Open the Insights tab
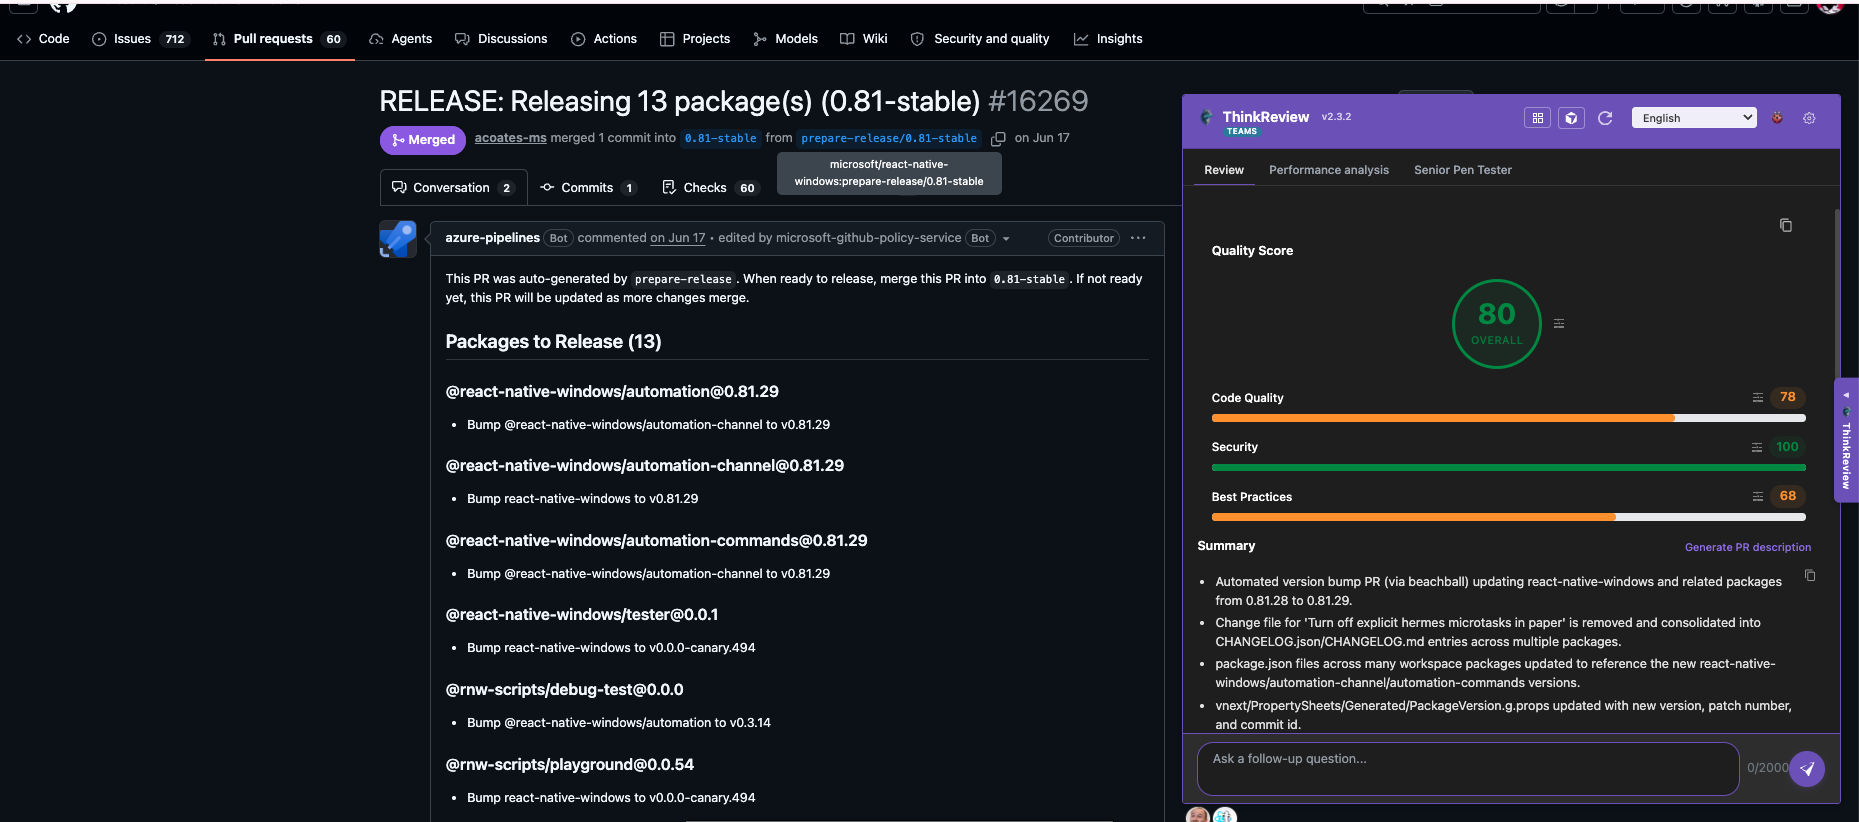The image size is (1859, 822). pyautogui.click(x=1108, y=39)
